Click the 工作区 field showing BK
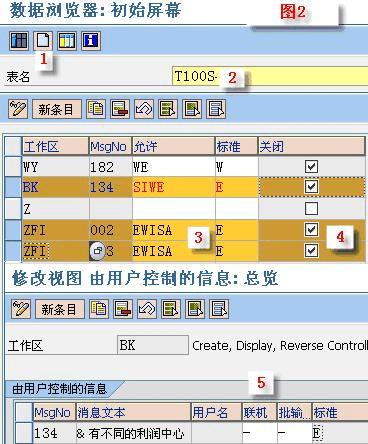Screen dimensions: 368x444 153,345
